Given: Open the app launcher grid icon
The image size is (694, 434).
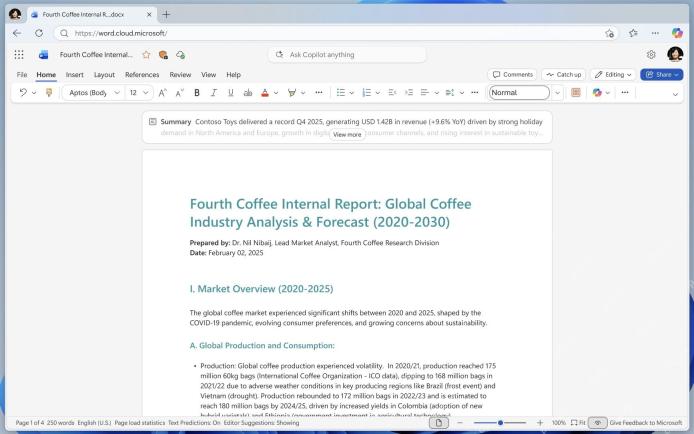Looking at the screenshot, I should 19,54.
